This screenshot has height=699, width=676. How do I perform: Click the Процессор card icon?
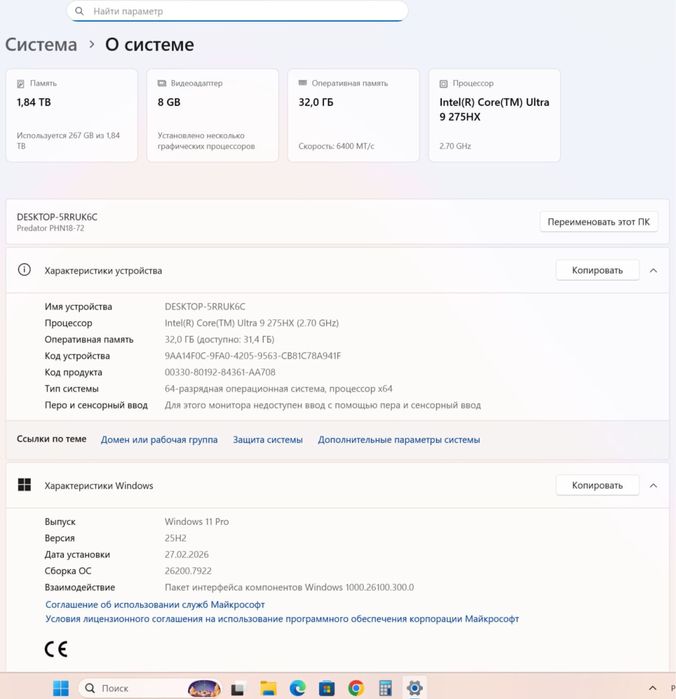tap(444, 83)
